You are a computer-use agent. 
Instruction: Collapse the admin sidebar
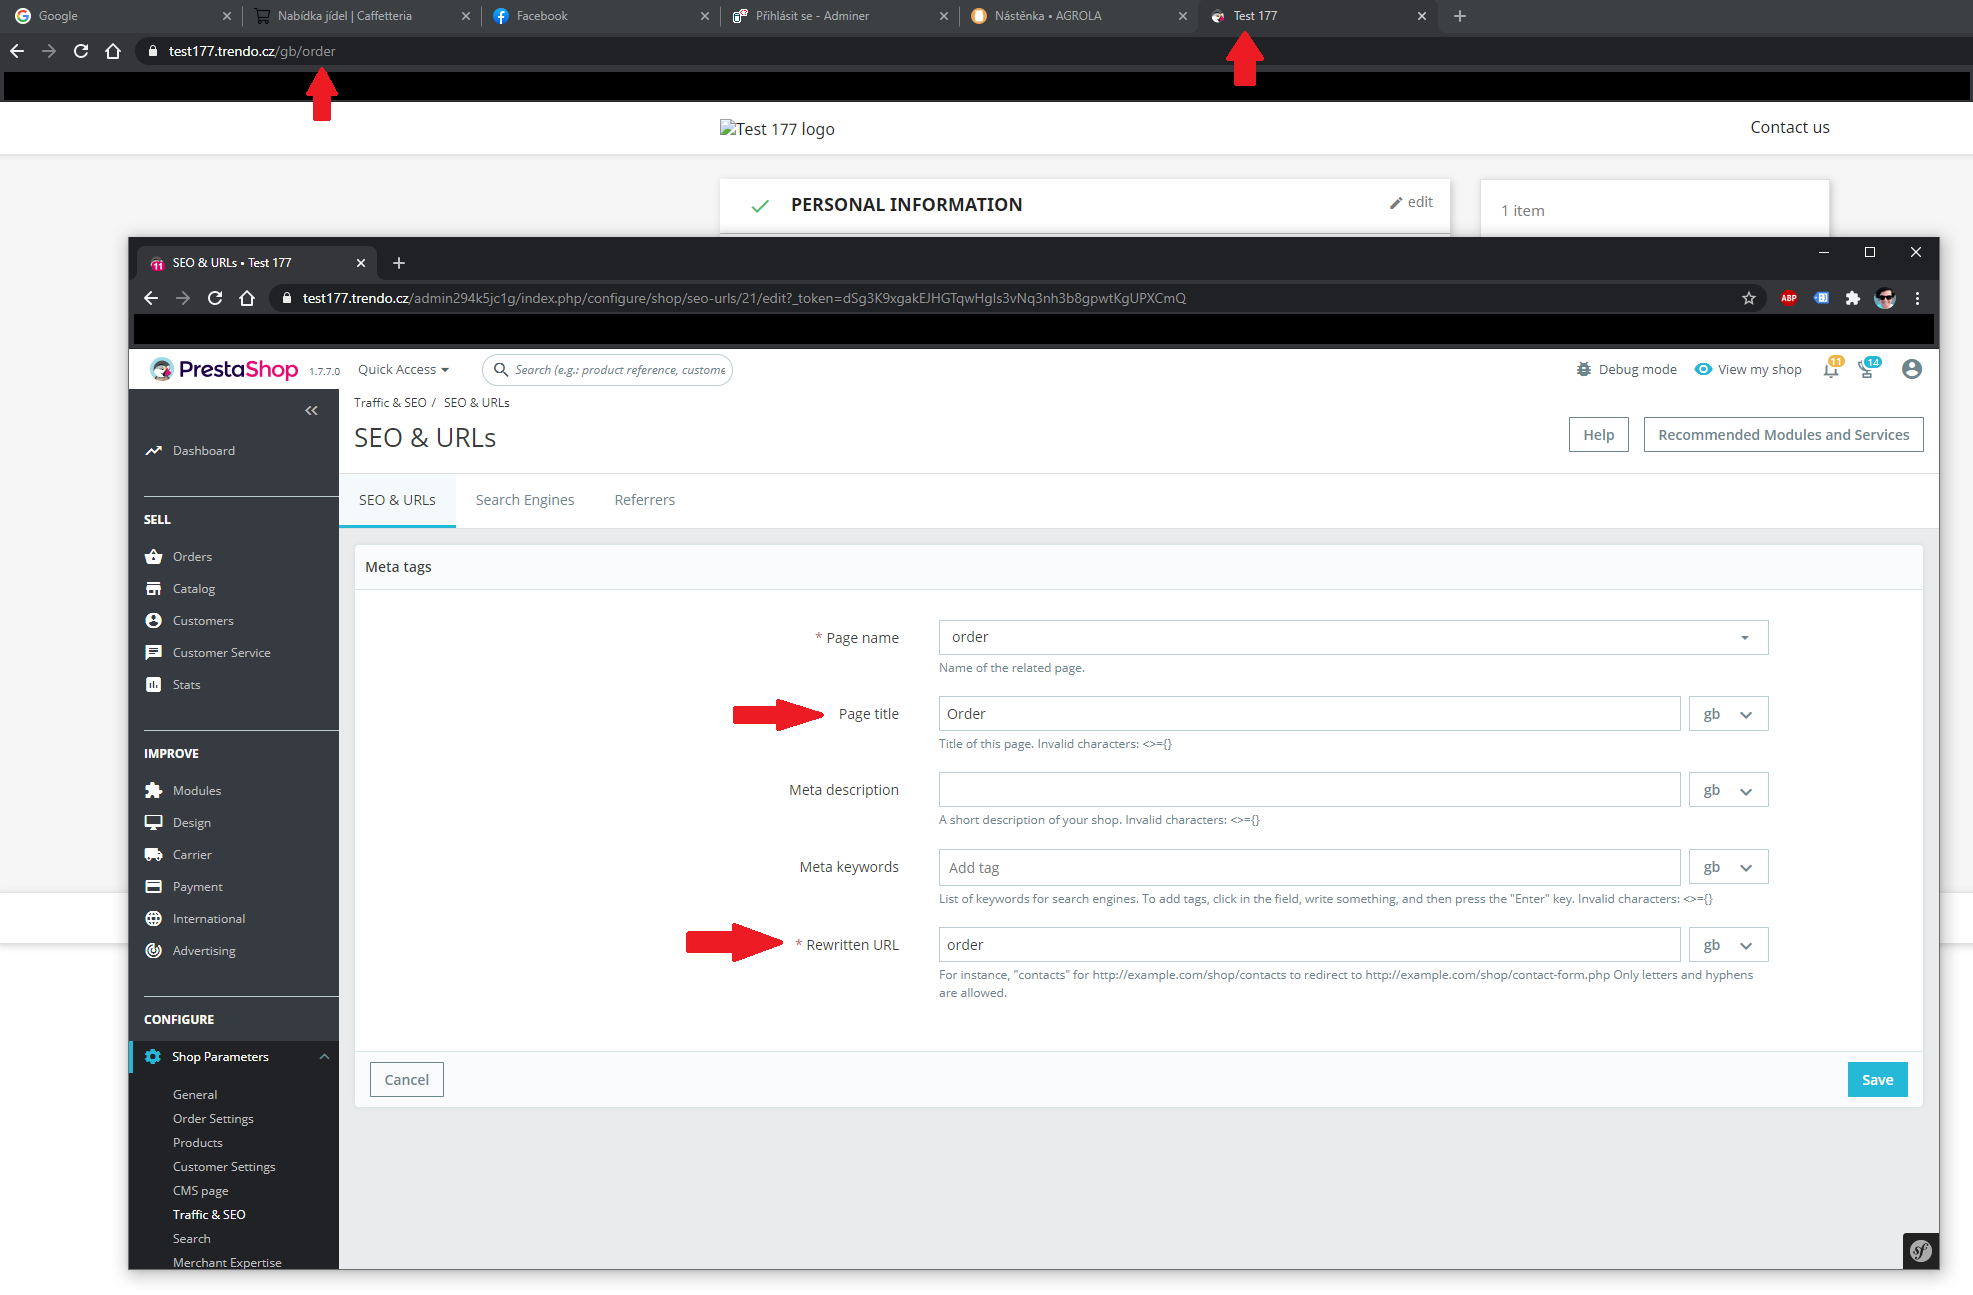(x=311, y=410)
